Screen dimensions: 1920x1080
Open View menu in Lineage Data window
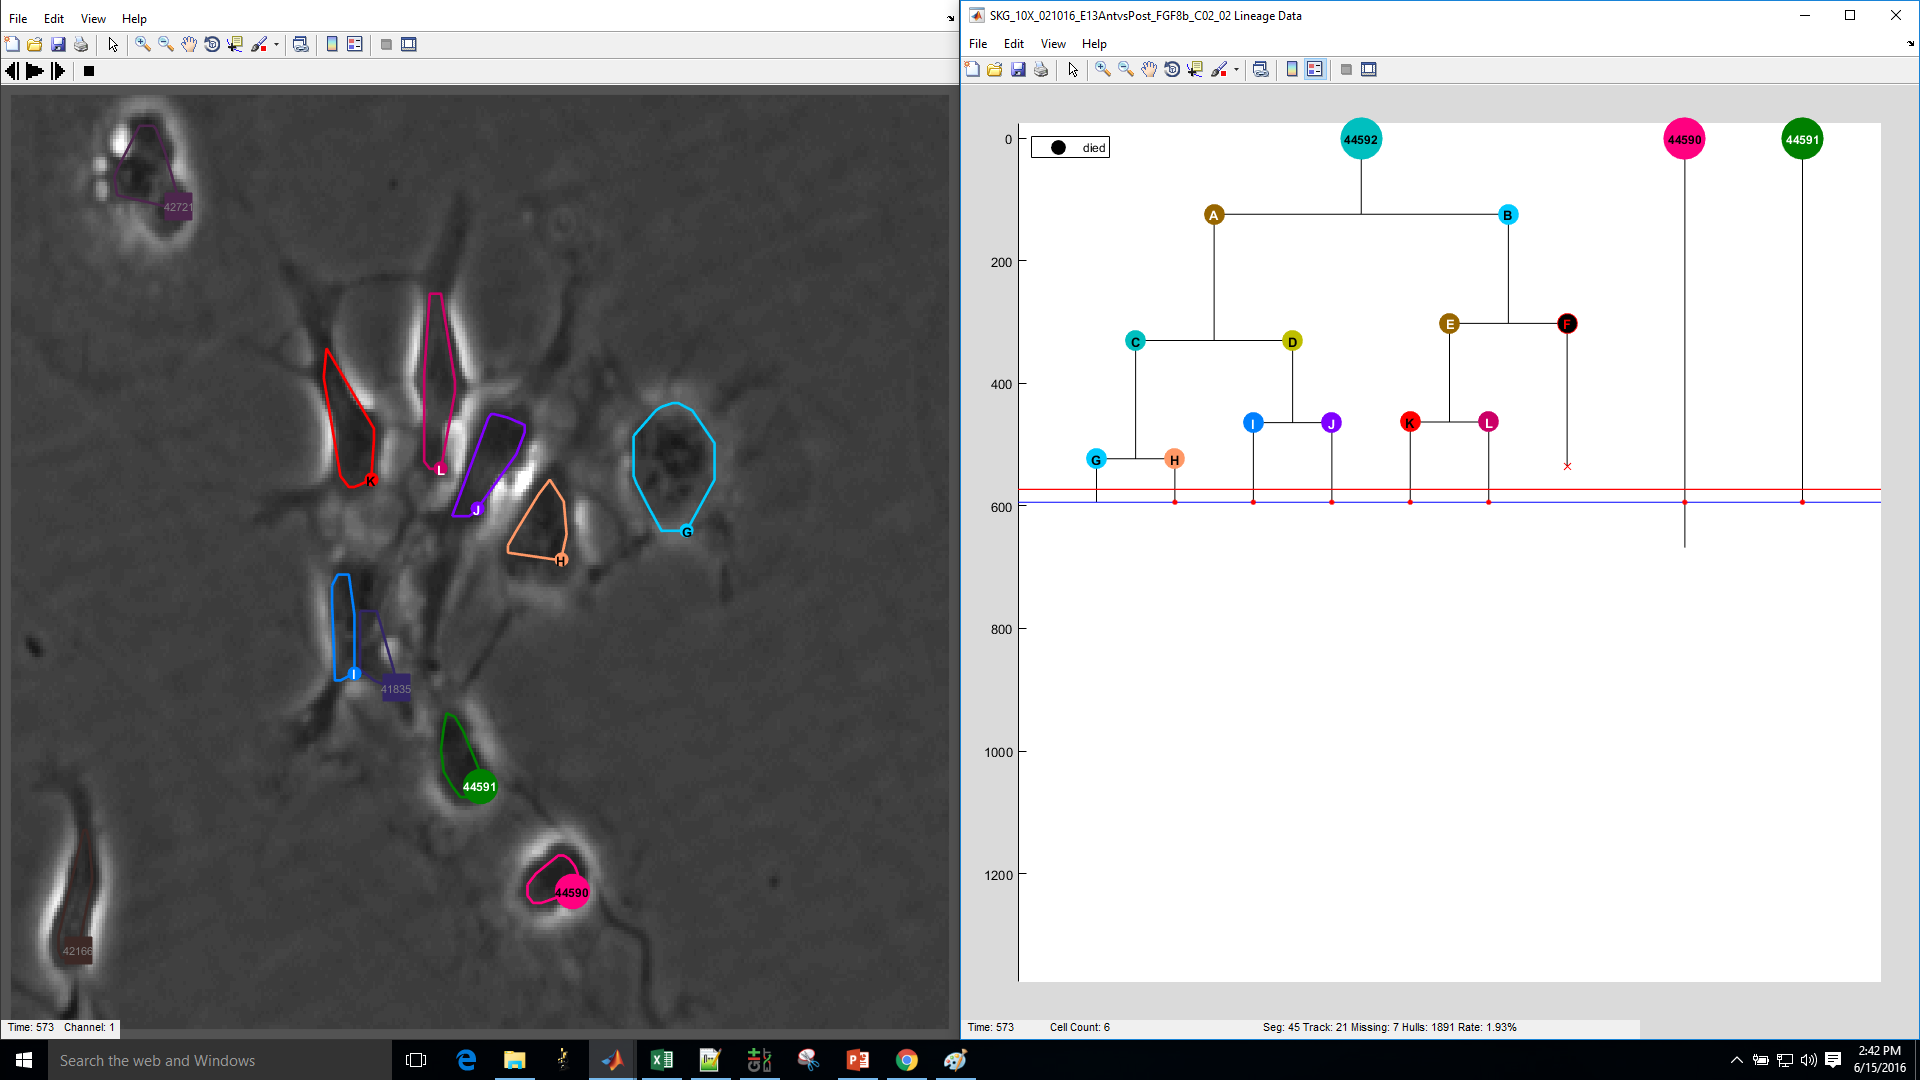pos(1053,44)
